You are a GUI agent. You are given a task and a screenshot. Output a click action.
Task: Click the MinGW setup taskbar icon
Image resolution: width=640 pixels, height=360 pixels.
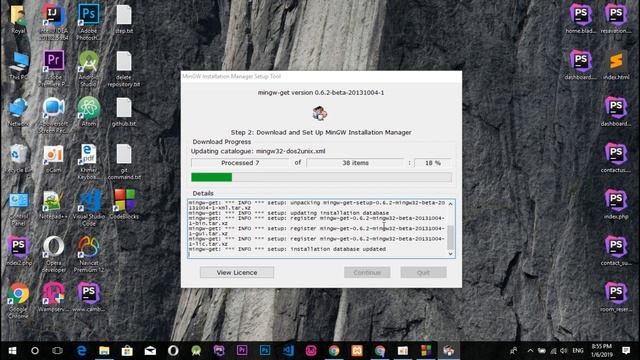tap(449, 351)
